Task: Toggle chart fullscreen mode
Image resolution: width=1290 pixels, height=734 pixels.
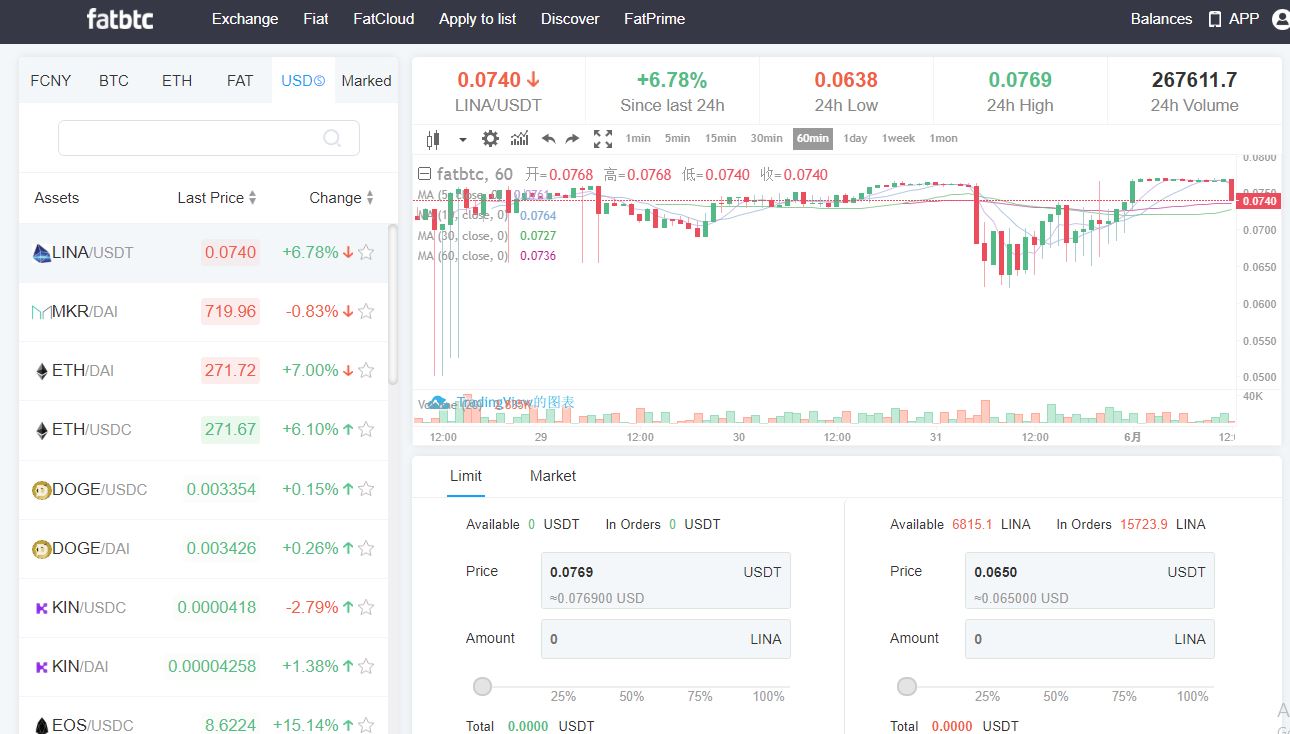Action: tap(602, 139)
